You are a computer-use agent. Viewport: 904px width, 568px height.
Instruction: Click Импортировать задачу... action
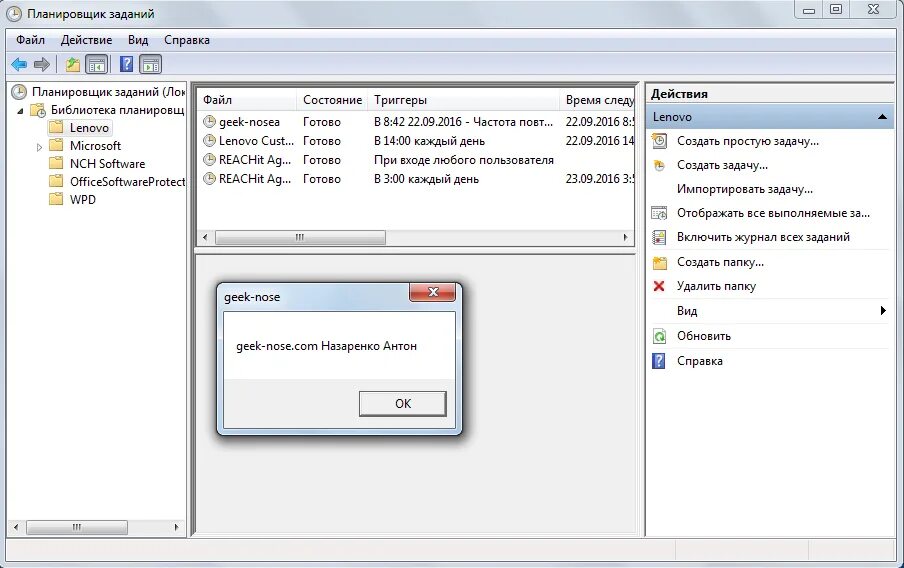click(x=745, y=189)
